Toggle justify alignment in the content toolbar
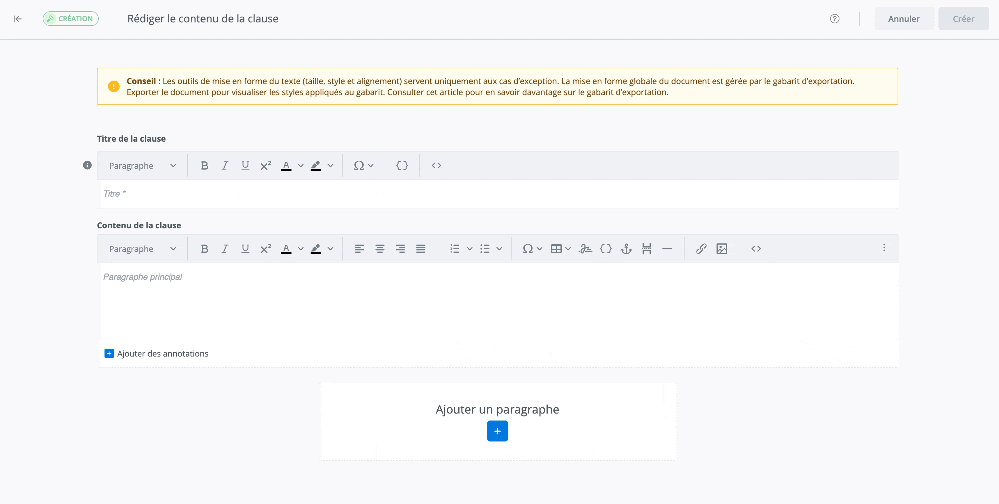Image resolution: width=999 pixels, height=504 pixels. 421,249
